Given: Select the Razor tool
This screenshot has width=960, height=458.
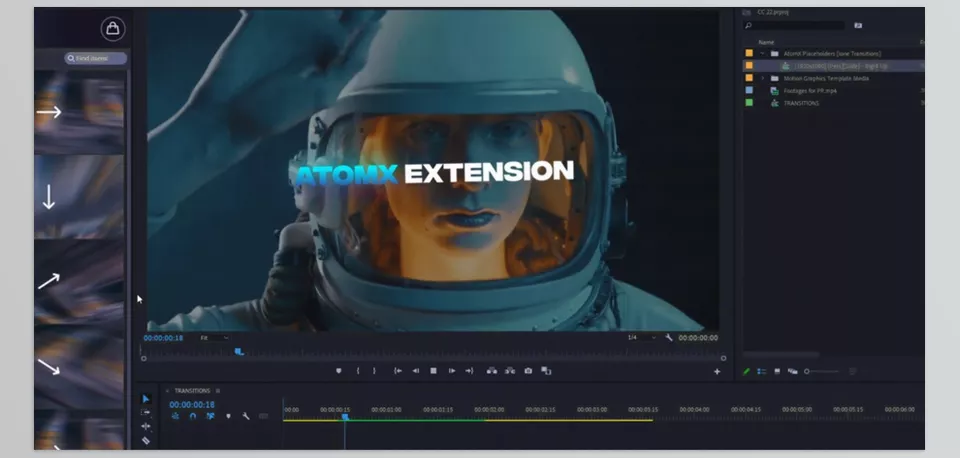Looking at the screenshot, I should pos(146,440).
